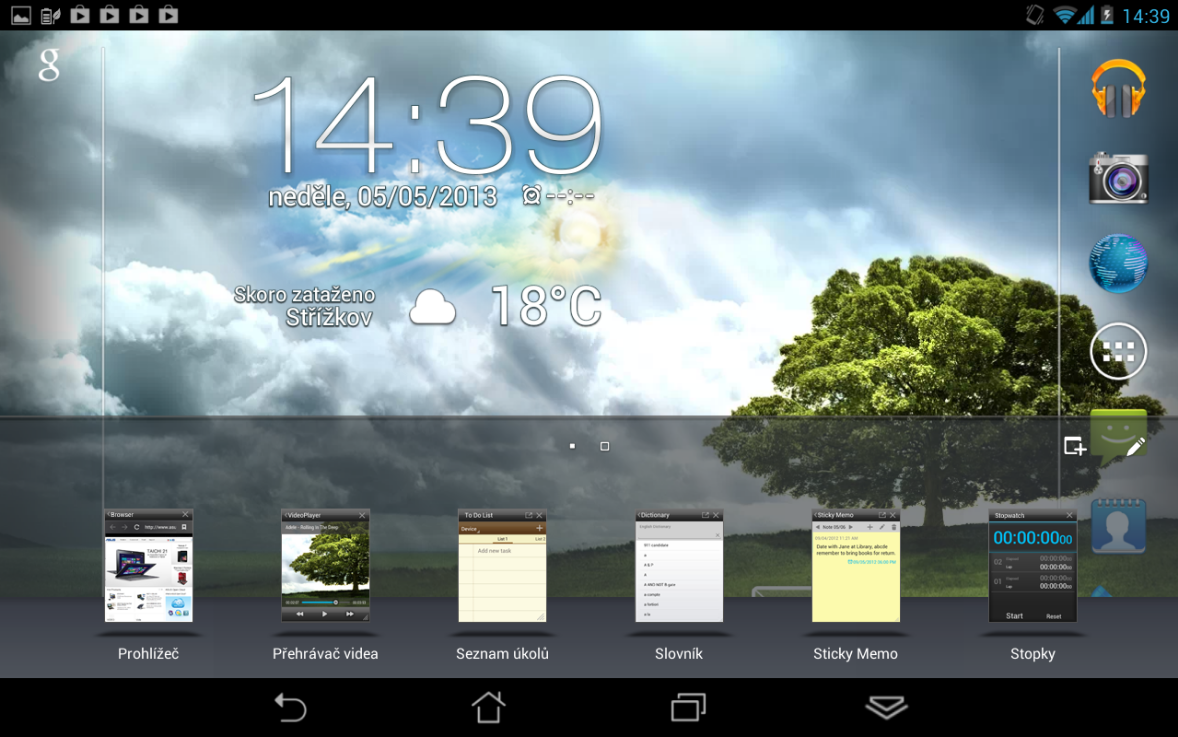This screenshot has height=737, width=1178.
Task: Open the Seznam úkolů To Do thumbnail
Action: tap(502, 565)
